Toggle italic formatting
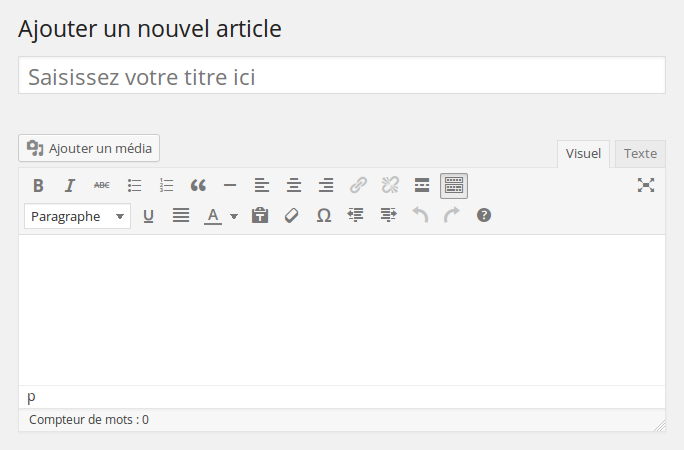This screenshot has height=450, width=684. pyautogui.click(x=70, y=186)
